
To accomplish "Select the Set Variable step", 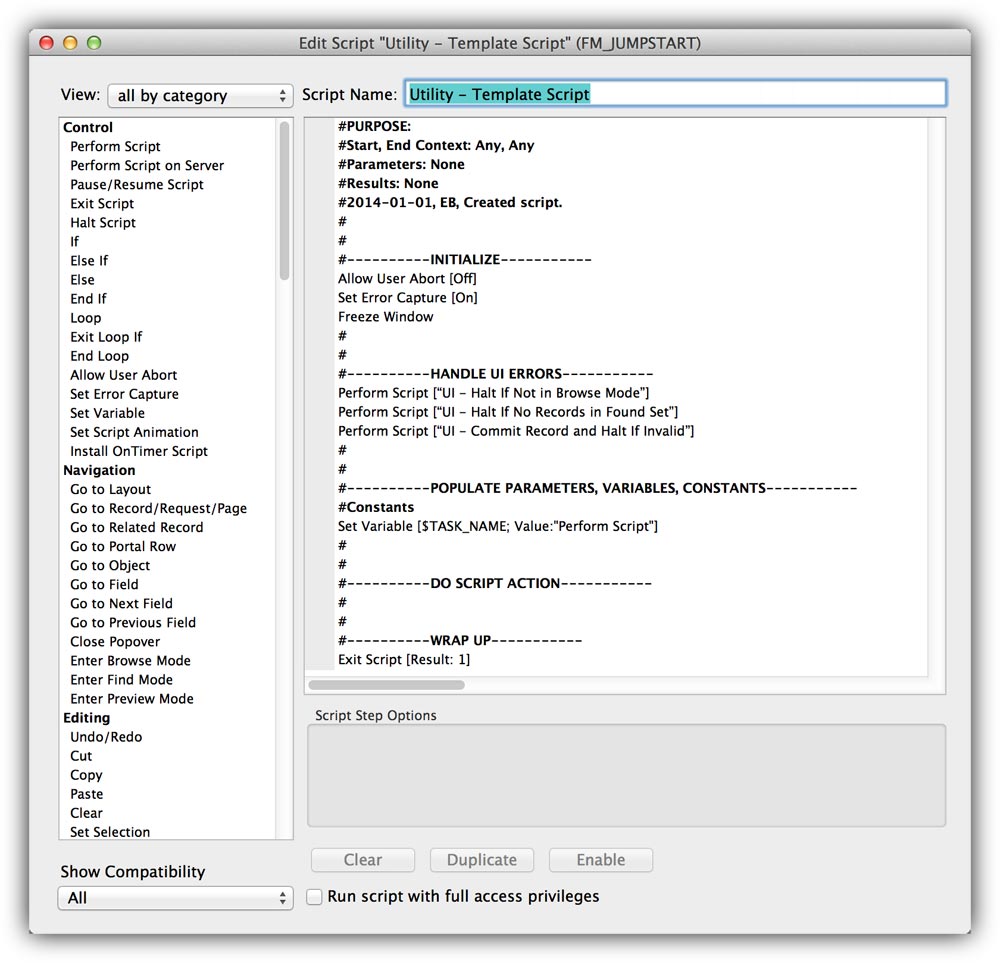I will [106, 412].
